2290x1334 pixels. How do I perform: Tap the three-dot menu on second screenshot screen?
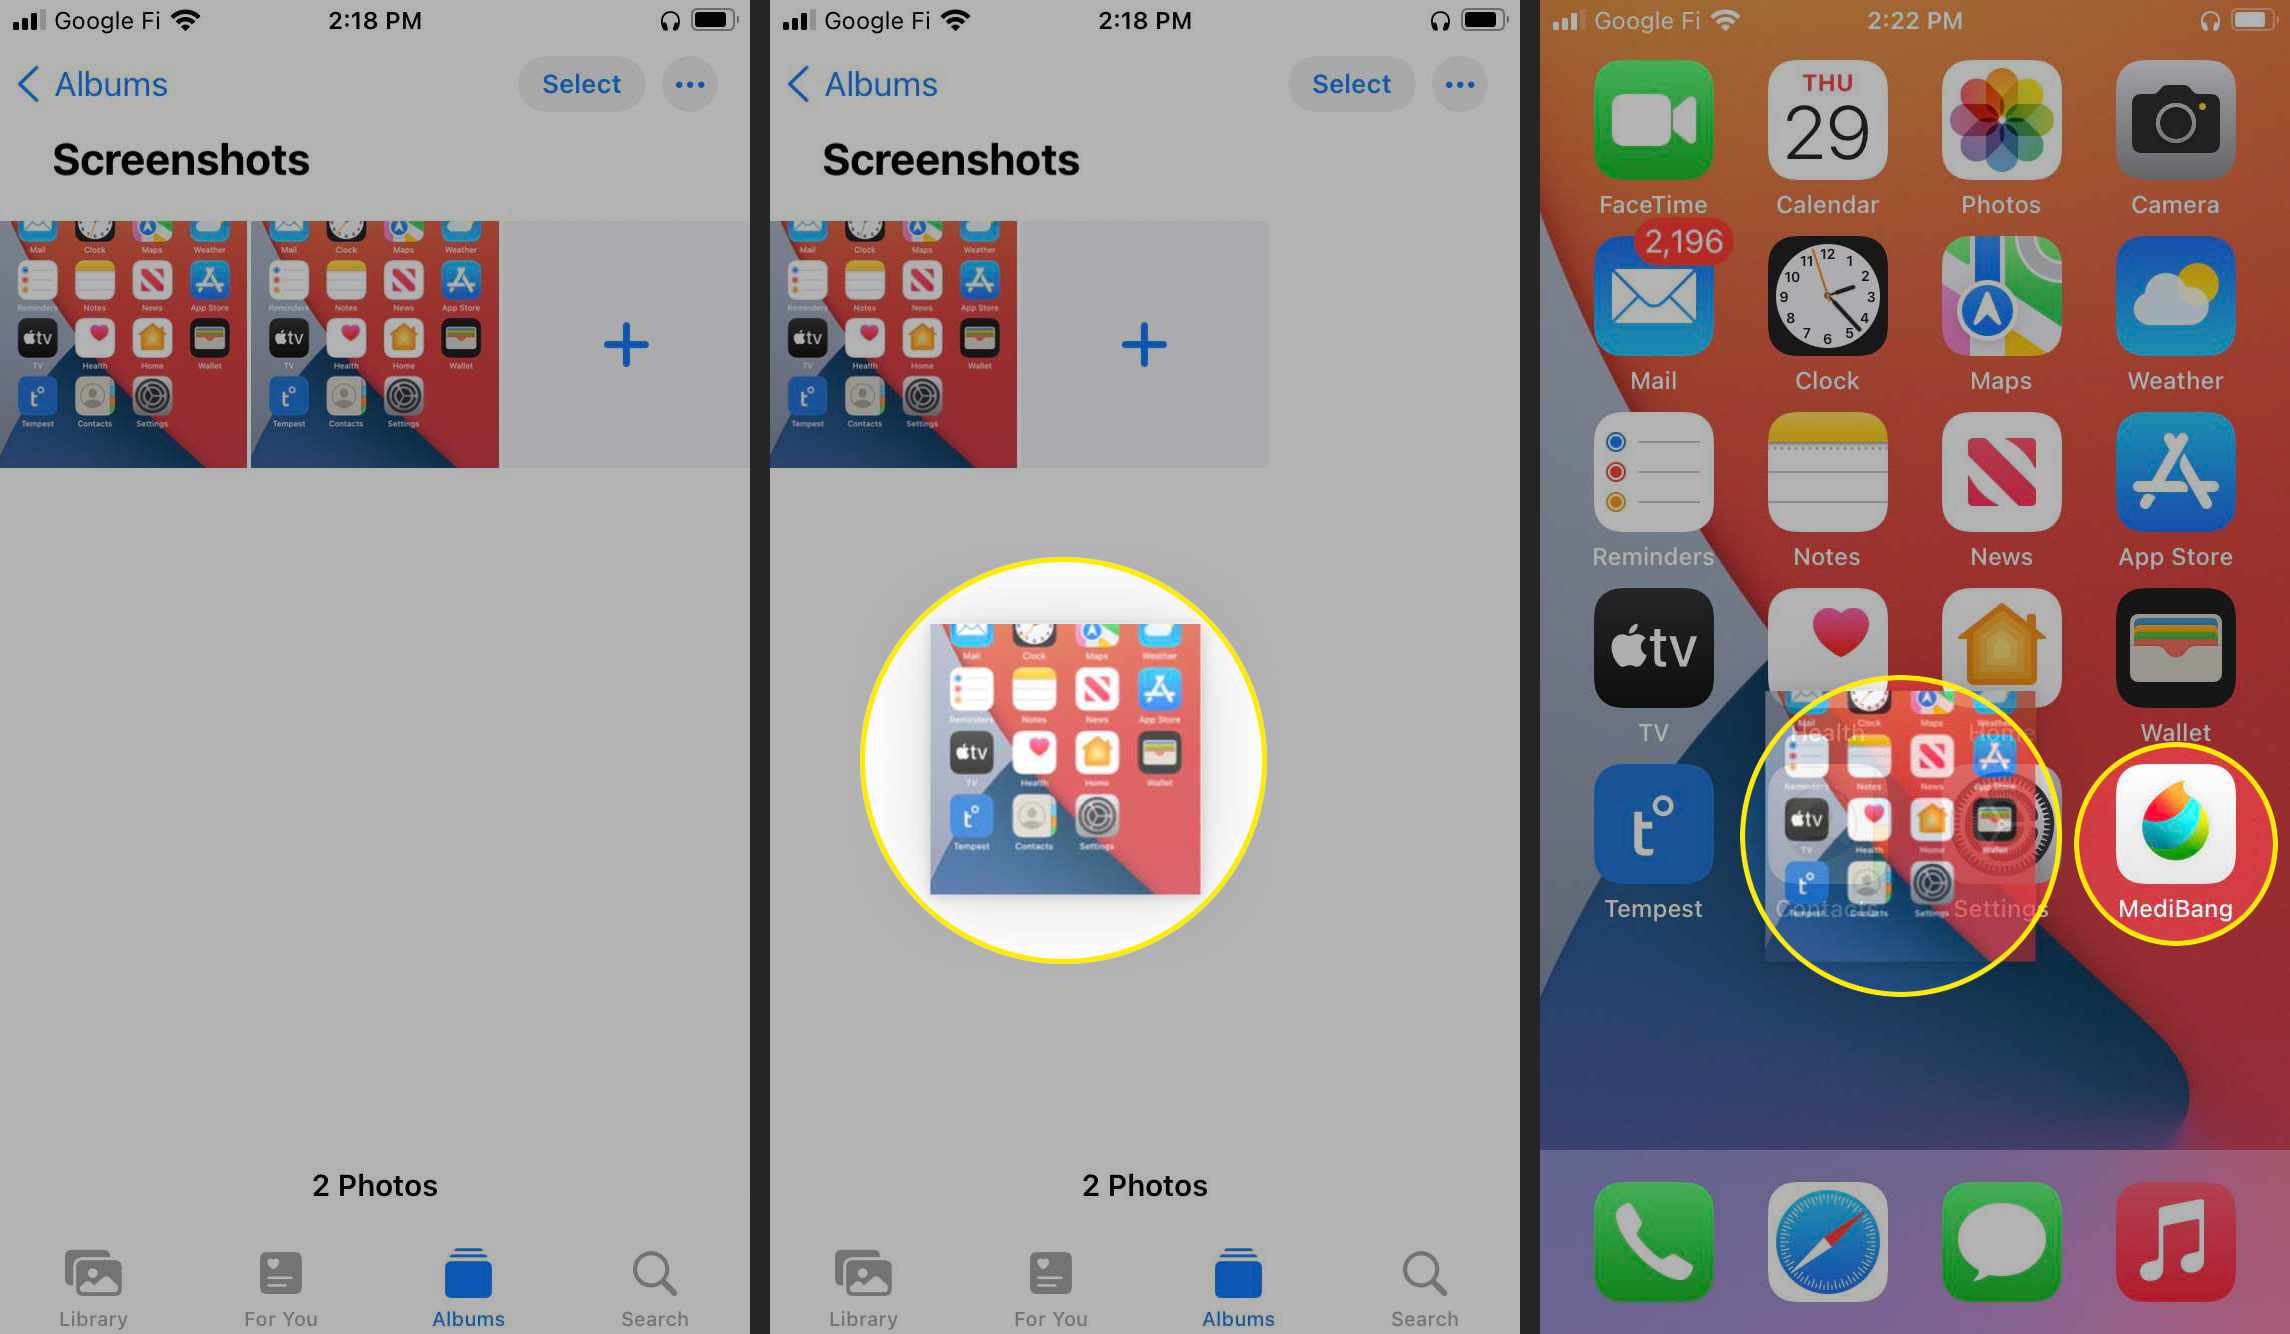1458,84
